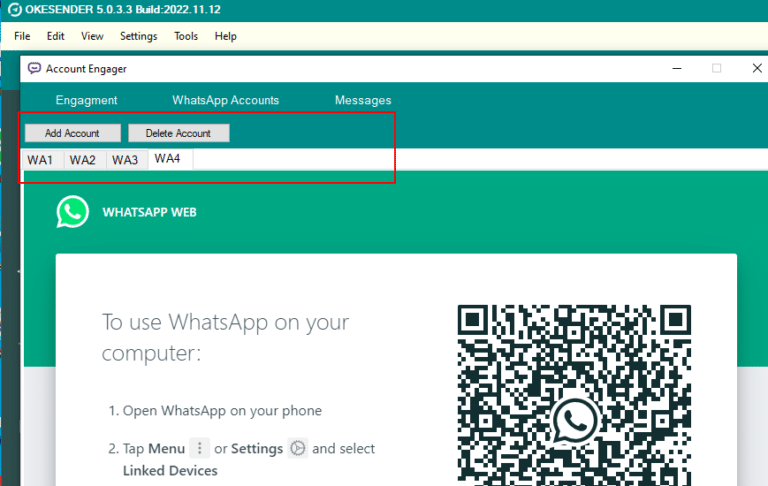
Task: Open the Help menu
Action: [226, 36]
